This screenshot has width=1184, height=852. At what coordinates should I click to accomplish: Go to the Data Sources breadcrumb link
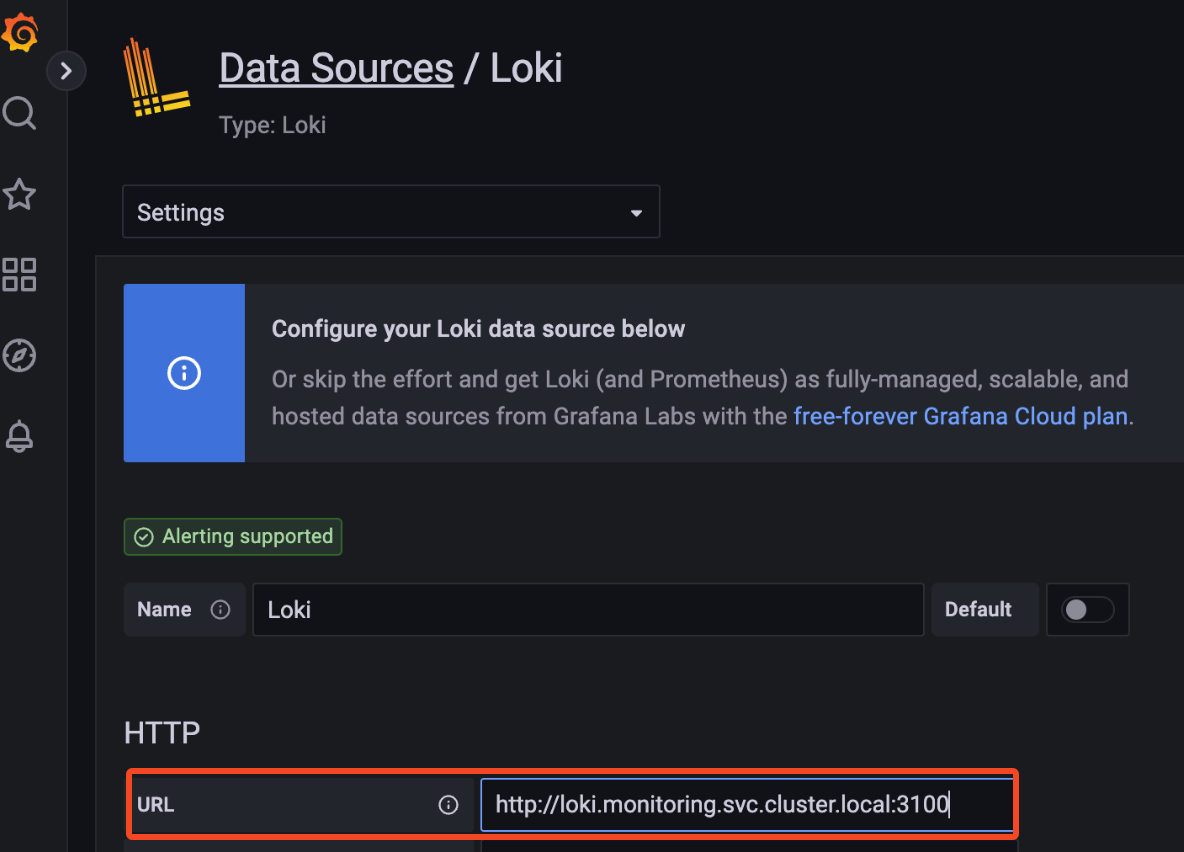tap(336, 68)
